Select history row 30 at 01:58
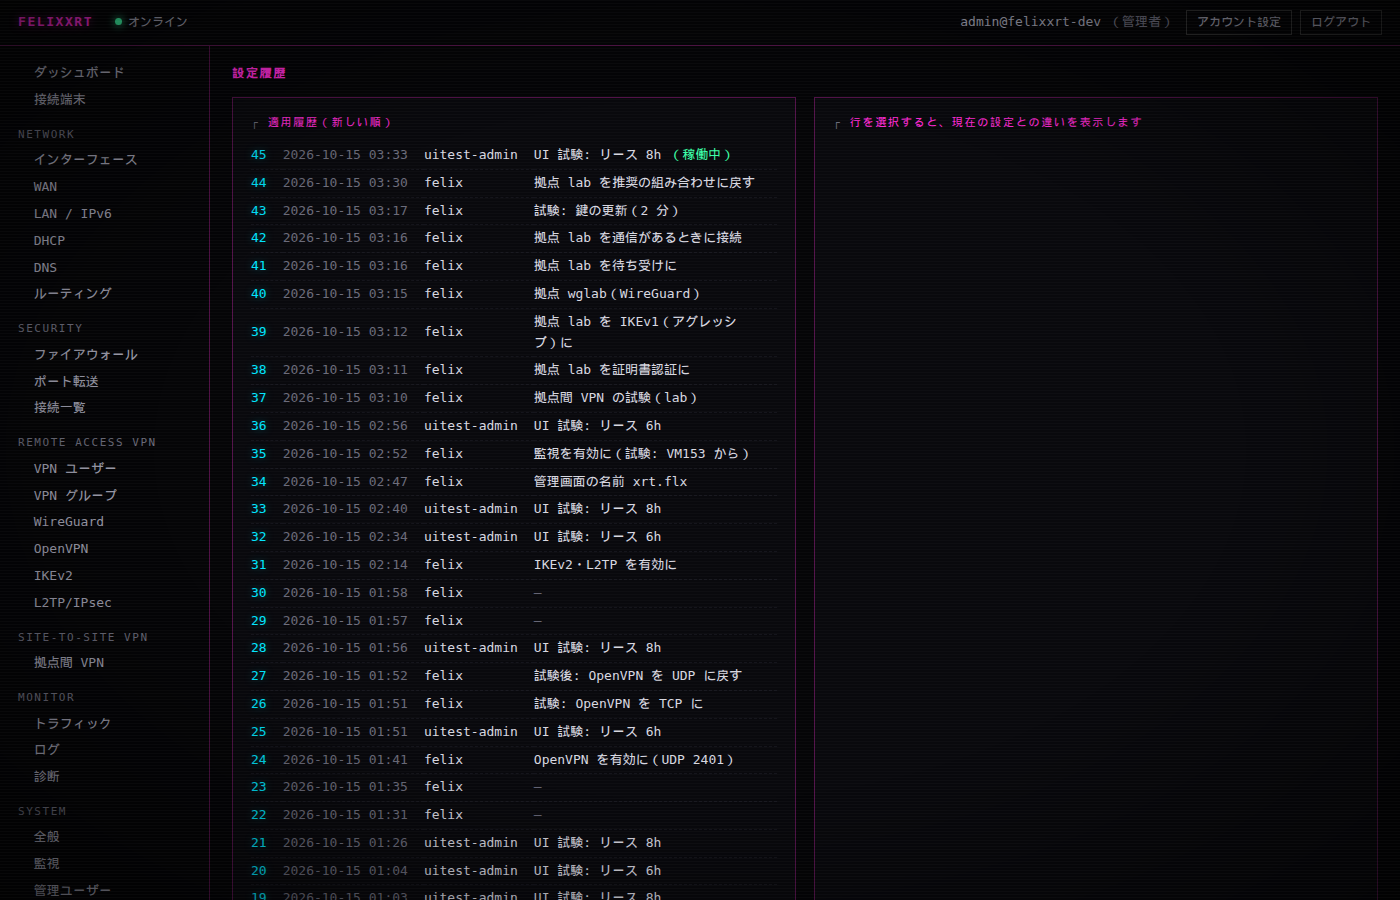This screenshot has height=900, width=1400. click(x=513, y=593)
